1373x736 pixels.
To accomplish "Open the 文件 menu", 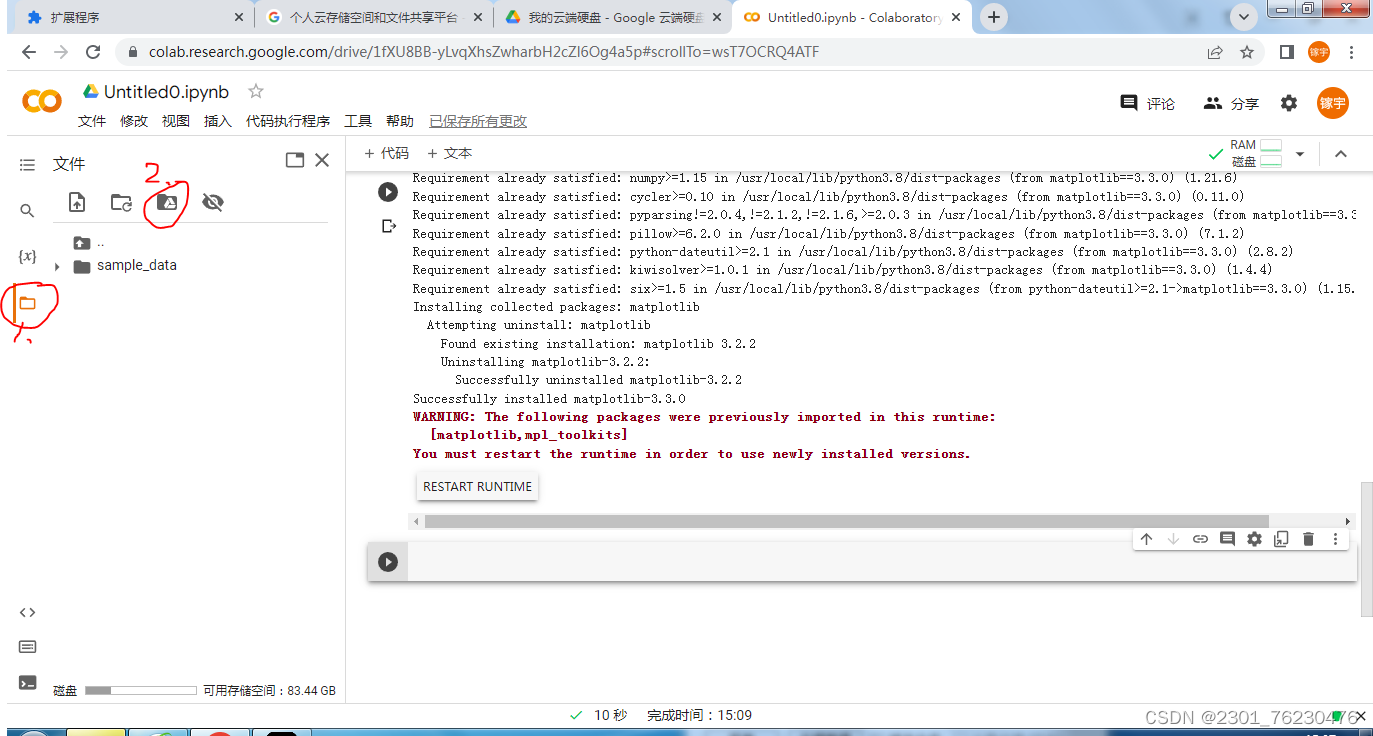I will coord(91,120).
